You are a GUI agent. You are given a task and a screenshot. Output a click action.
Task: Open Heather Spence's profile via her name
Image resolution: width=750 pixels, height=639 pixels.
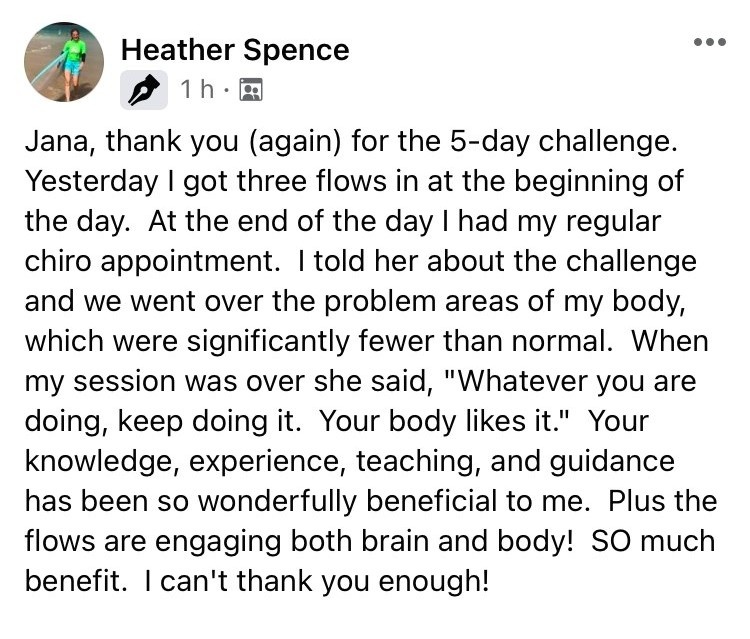[x=235, y=50]
